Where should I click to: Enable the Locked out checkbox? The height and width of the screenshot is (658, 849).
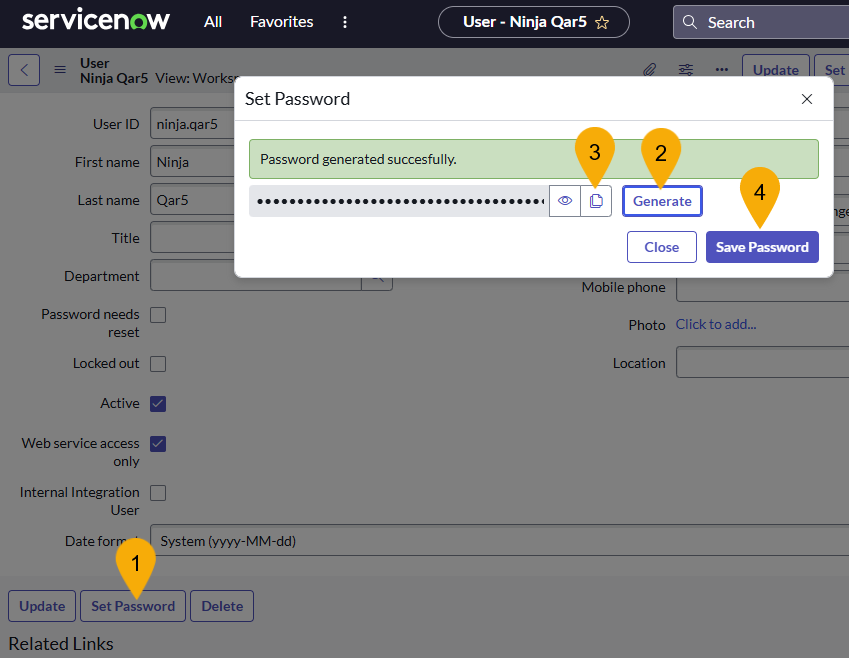pos(156,363)
